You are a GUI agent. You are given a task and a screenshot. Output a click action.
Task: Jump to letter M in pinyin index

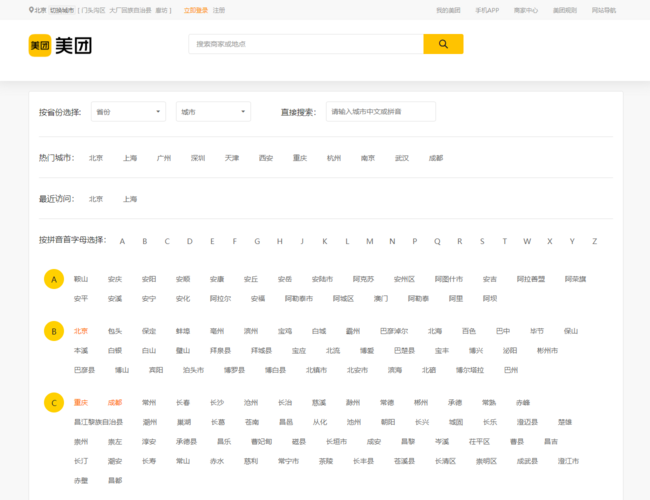[369, 241]
